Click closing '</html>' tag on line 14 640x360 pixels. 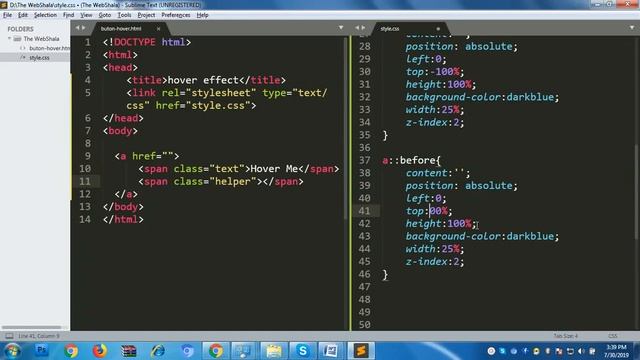click(123, 219)
